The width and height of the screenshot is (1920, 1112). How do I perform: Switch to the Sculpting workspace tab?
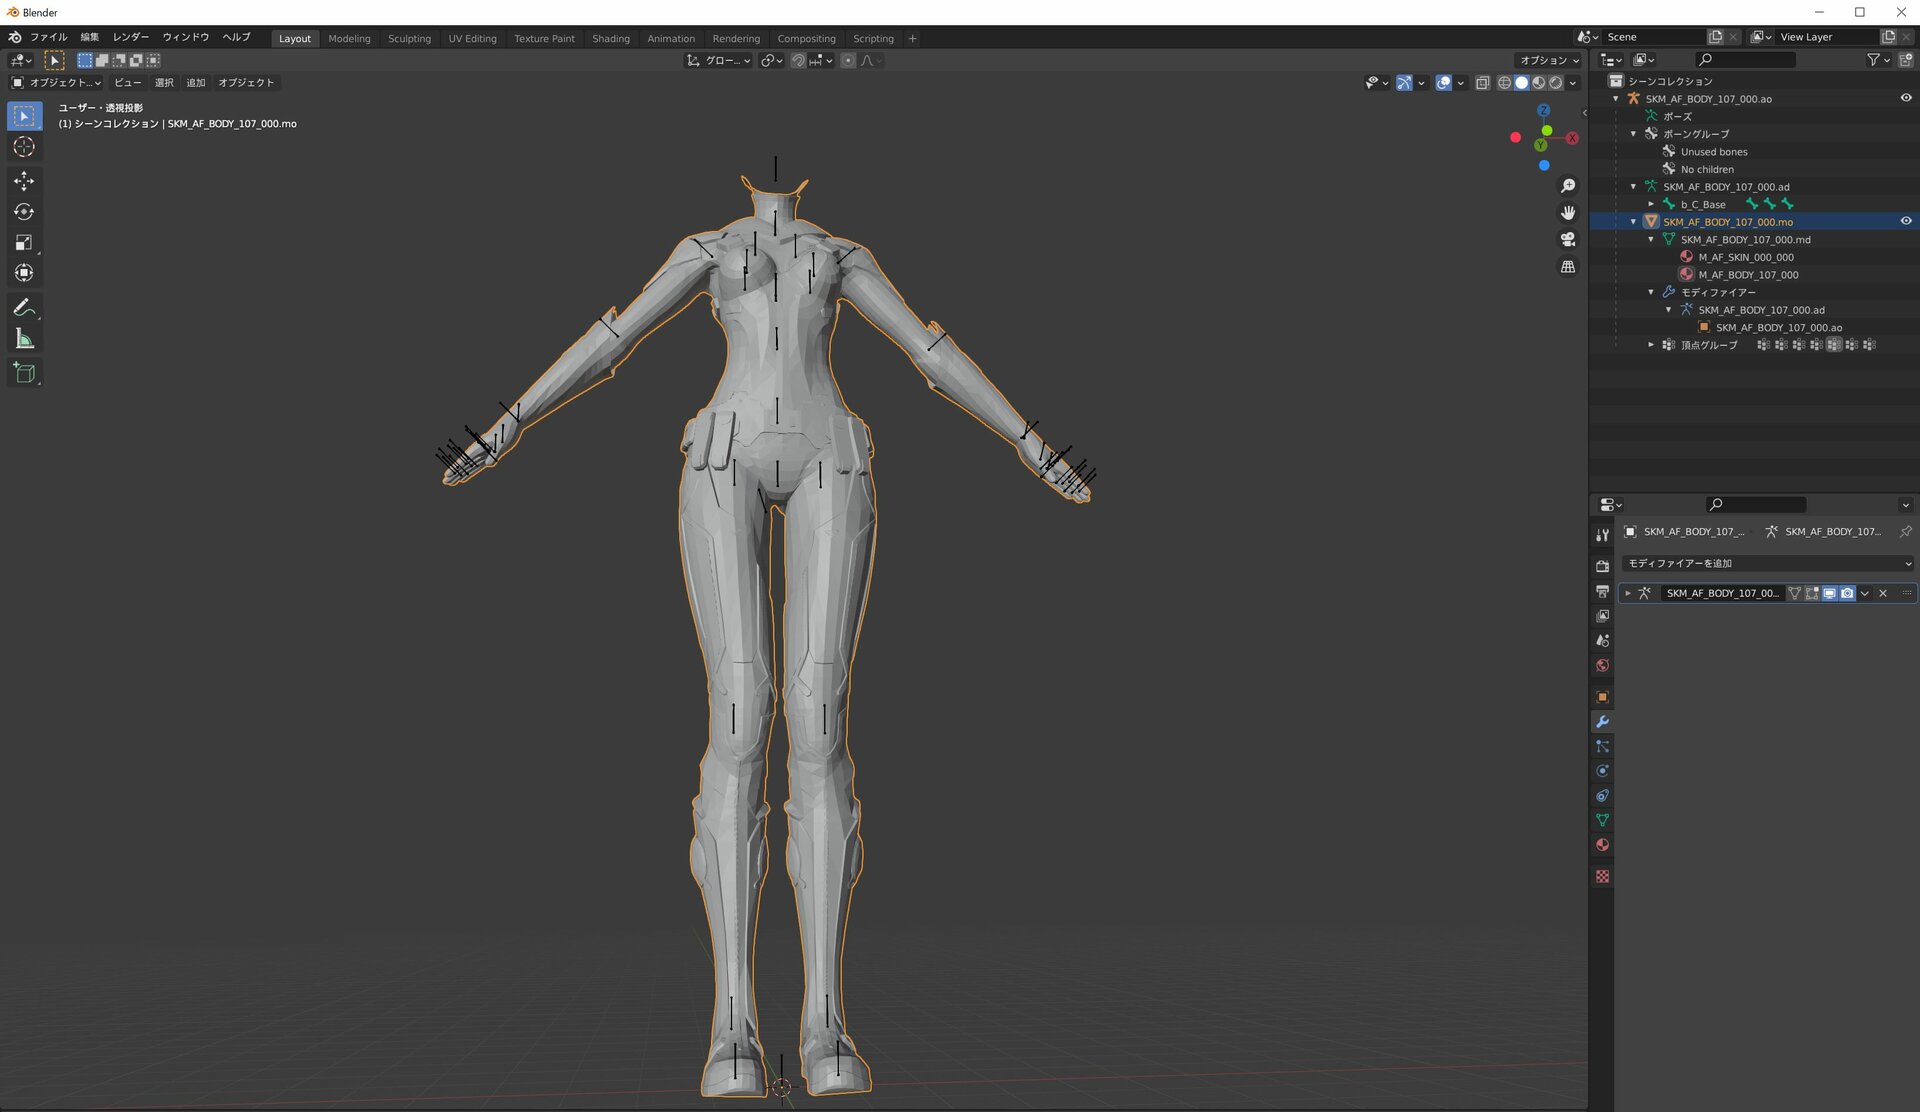(x=409, y=38)
